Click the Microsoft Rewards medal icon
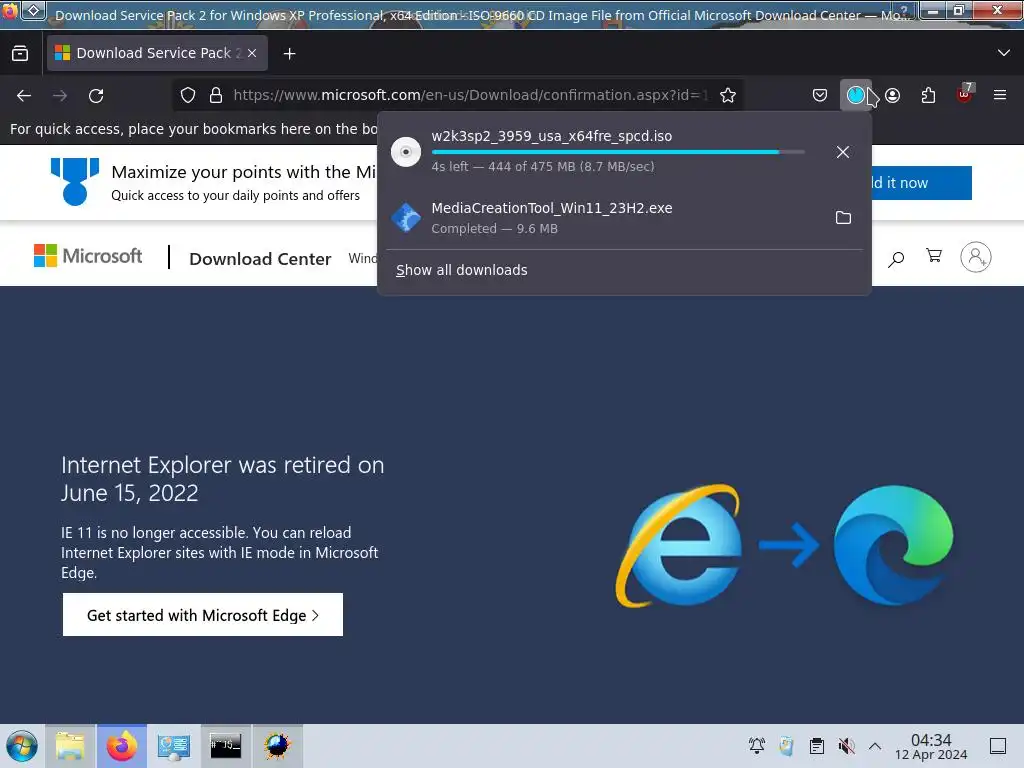1024x768 pixels. tap(74, 182)
